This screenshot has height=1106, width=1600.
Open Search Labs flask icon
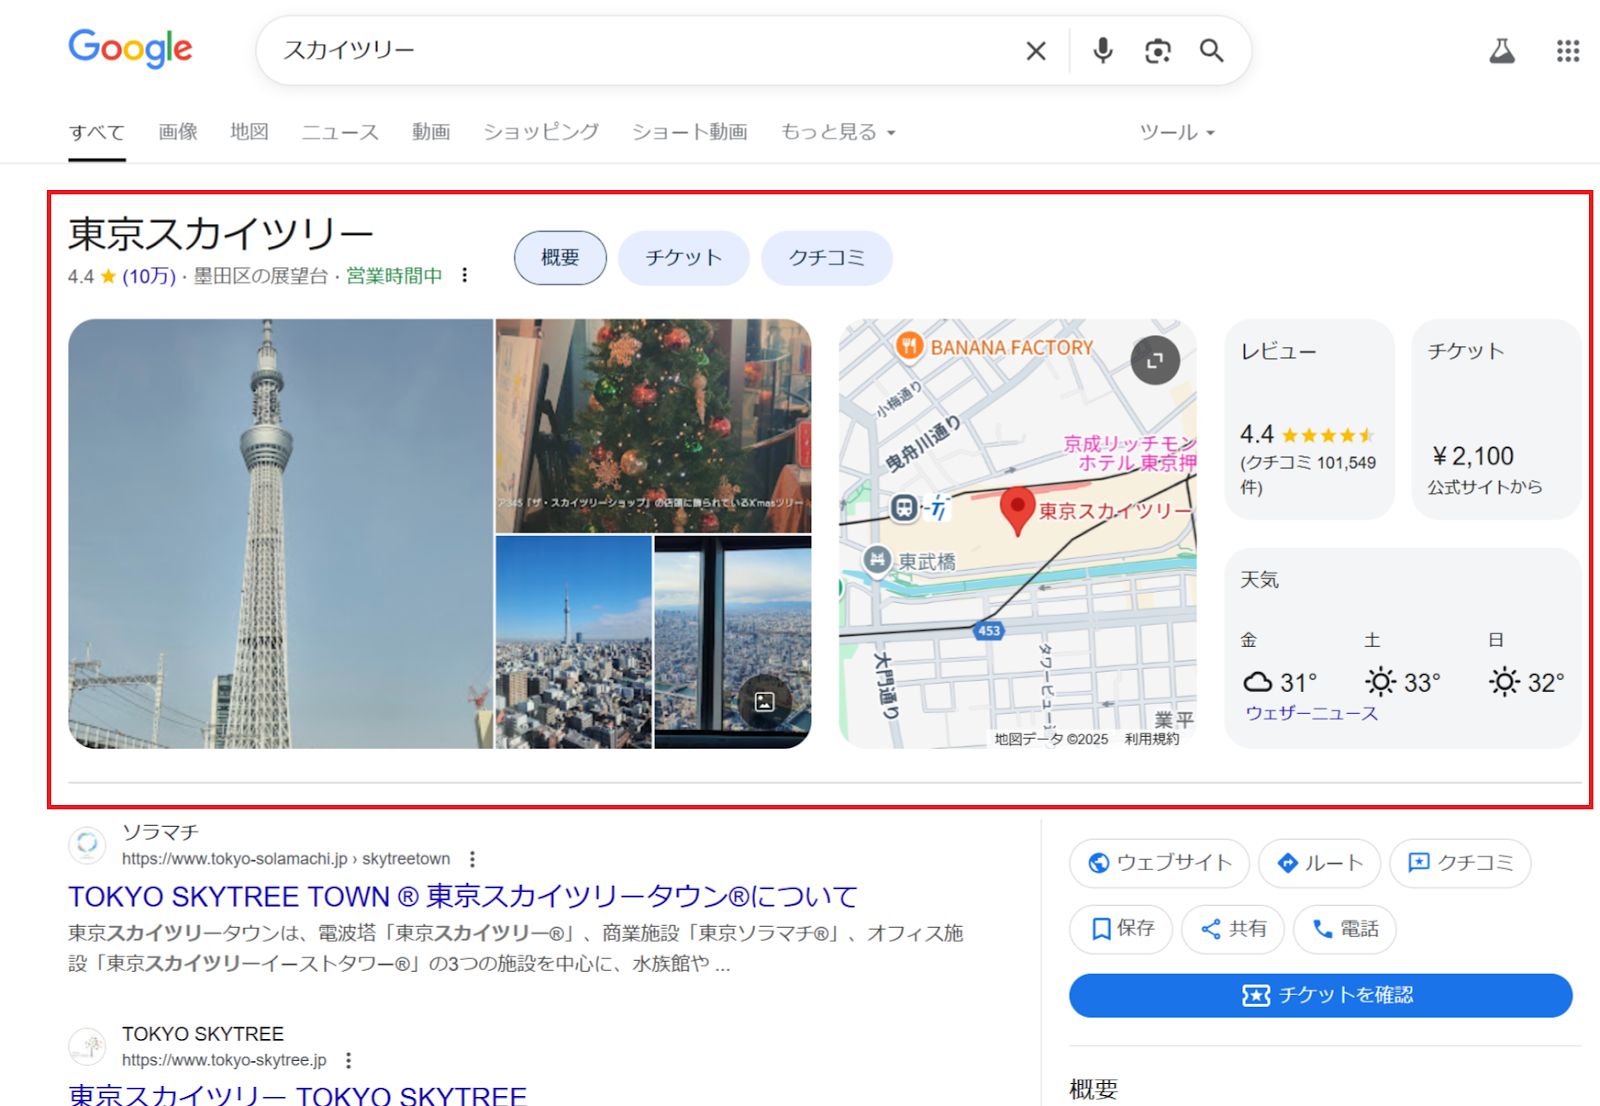tap(1502, 51)
